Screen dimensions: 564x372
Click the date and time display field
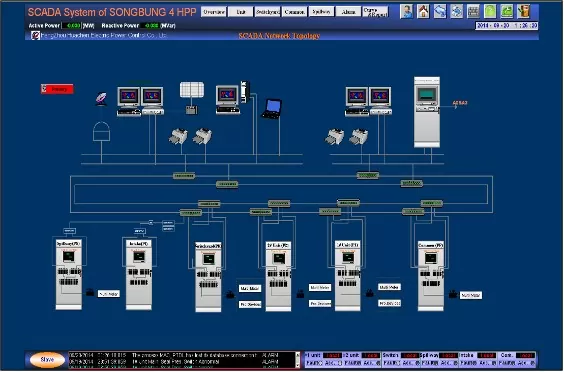(507, 26)
